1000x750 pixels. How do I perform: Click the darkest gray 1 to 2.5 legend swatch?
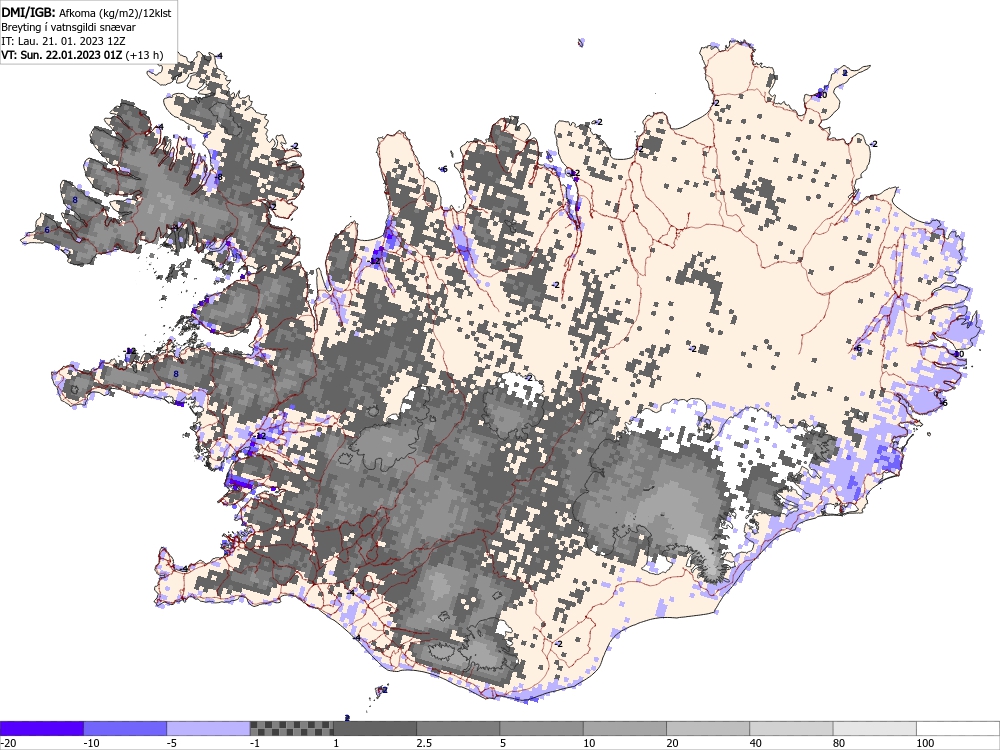pos(375,728)
